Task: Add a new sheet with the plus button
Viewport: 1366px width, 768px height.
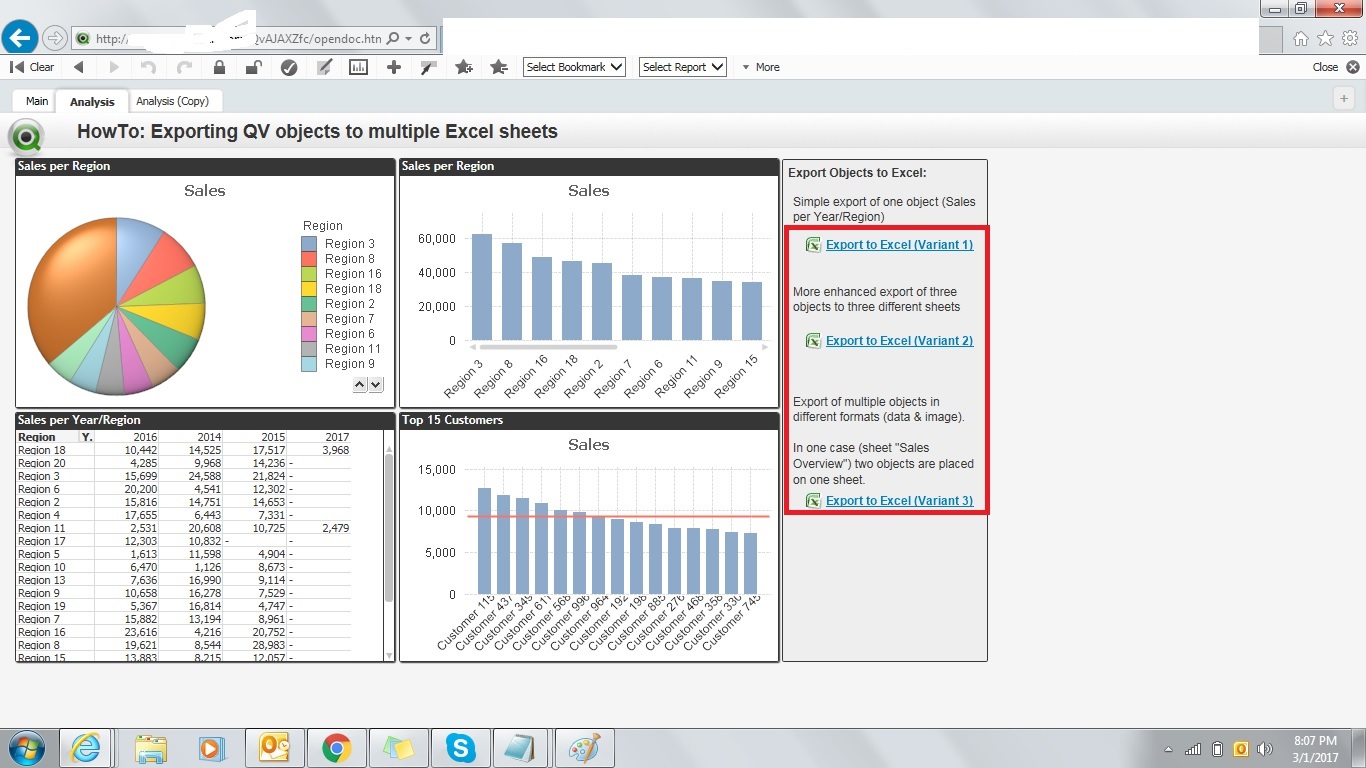Action: click(1344, 98)
